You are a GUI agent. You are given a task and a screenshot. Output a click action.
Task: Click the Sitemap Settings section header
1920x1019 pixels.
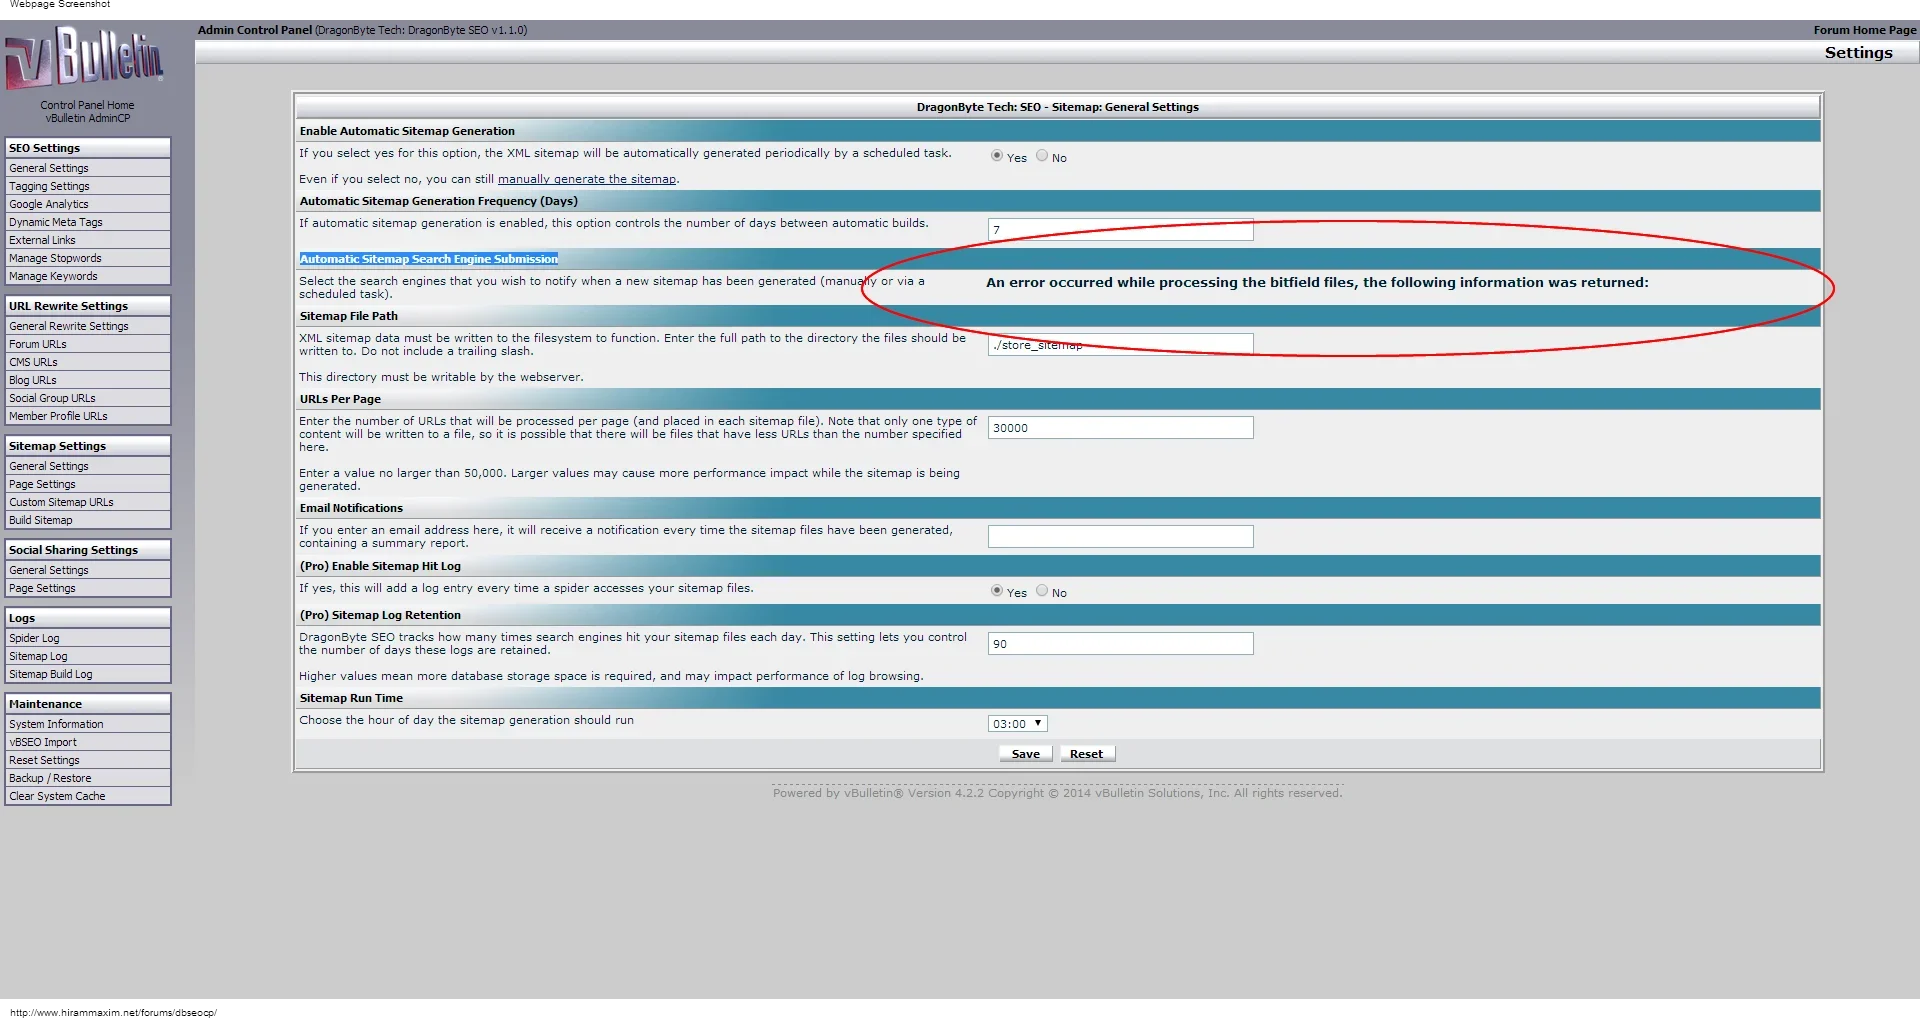88,446
